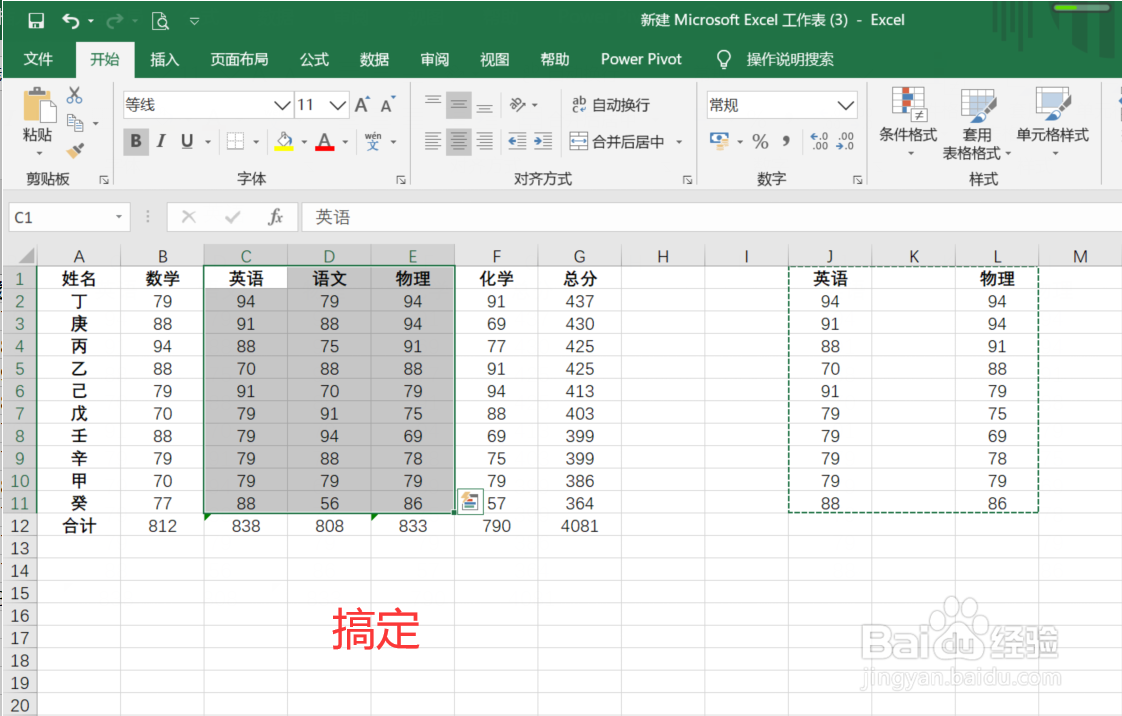Apply Italic formatting
Image resolution: width=1122 pixels, height=716 pixels.
point(160,141)
